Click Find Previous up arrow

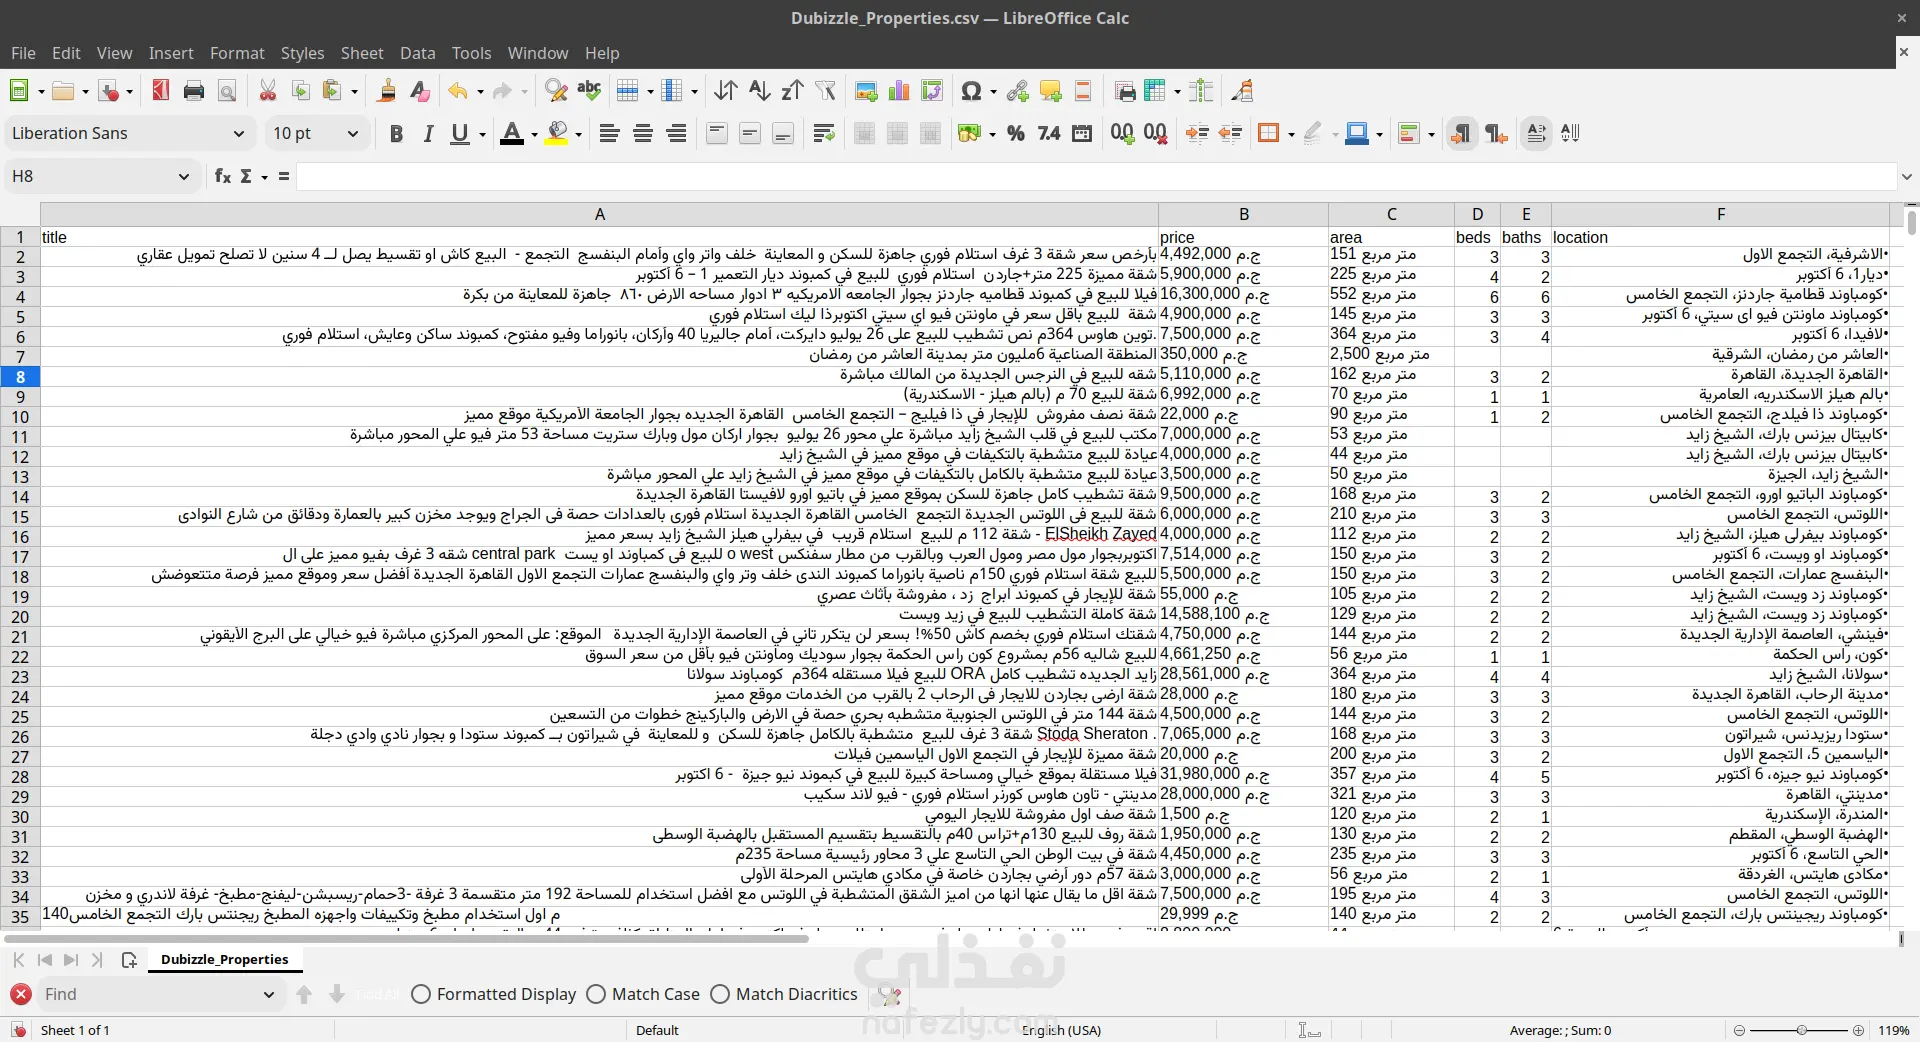click(304, 994)
